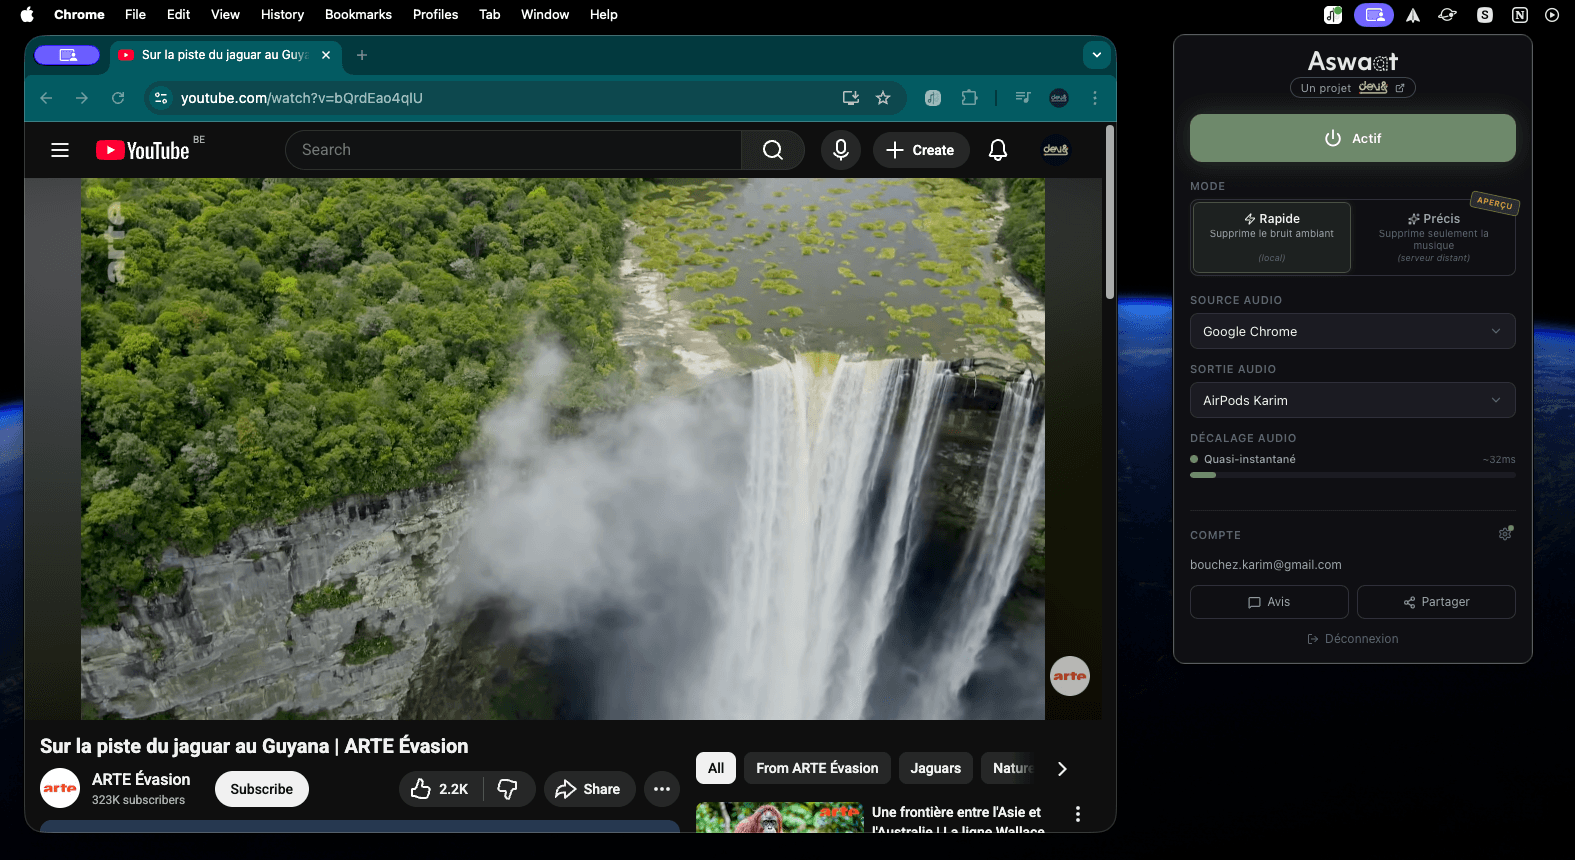Open the Source Audio Google Chrome dropdown

pyautogui.click(x=1353, y=331)
